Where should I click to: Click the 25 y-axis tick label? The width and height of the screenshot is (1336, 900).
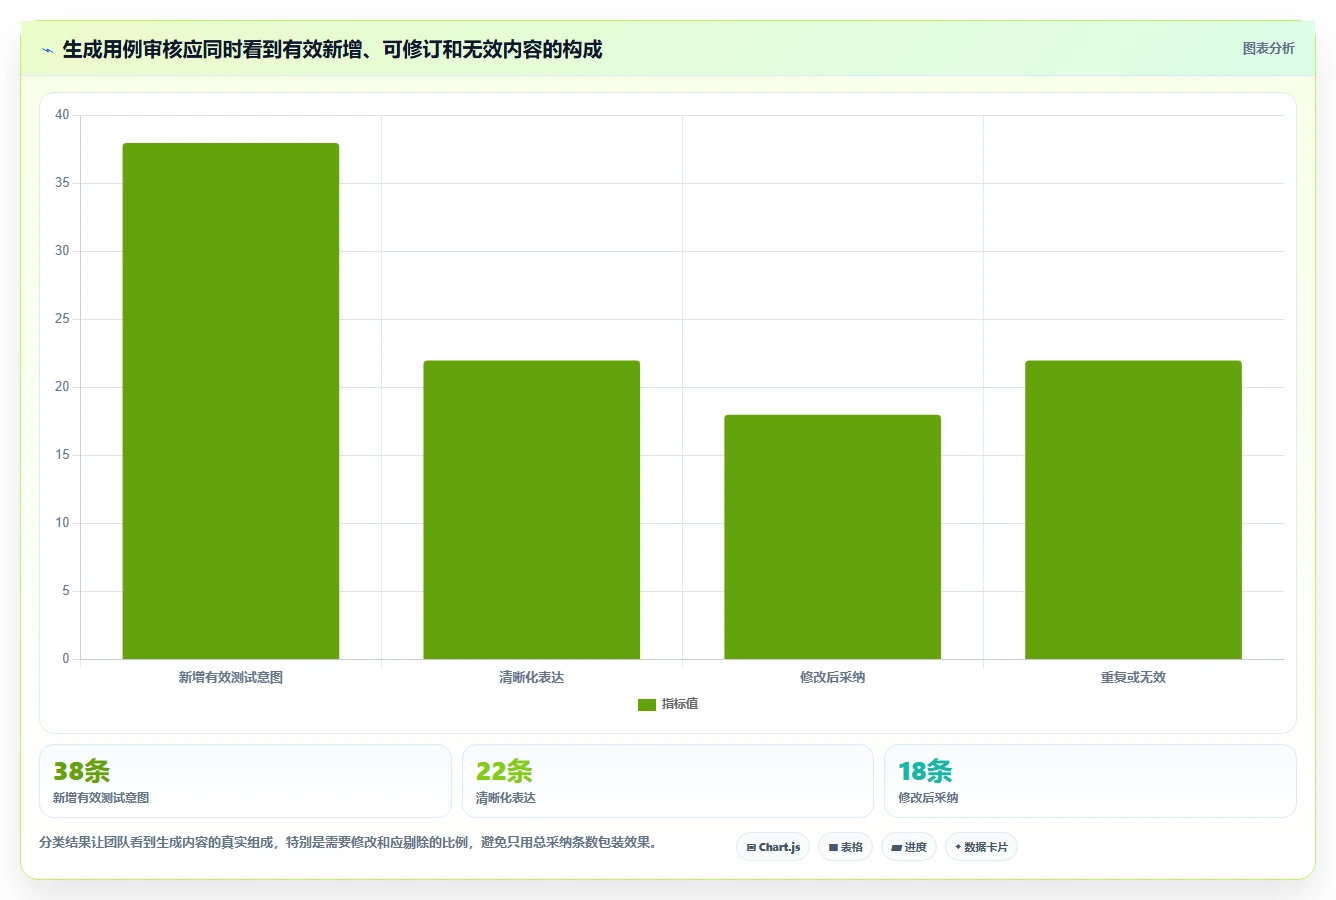tap(62, 319)
